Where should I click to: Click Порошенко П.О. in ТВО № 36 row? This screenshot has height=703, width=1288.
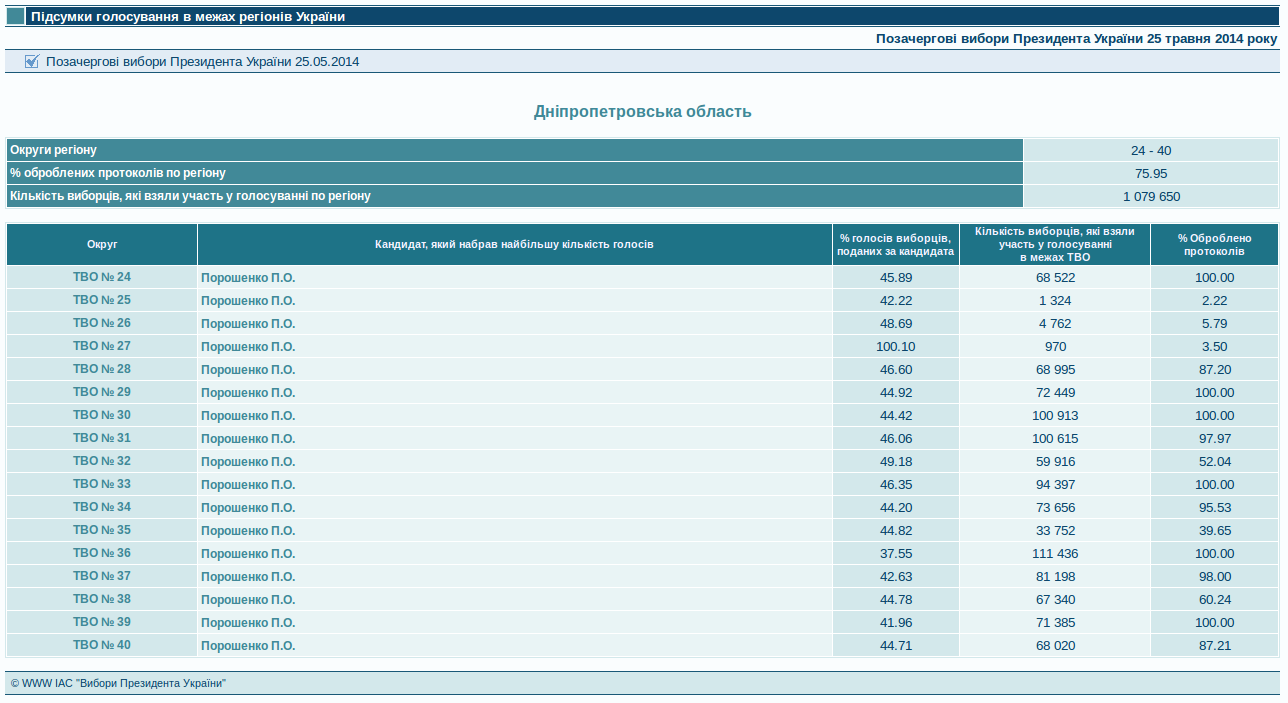click(x=248, y=554)
